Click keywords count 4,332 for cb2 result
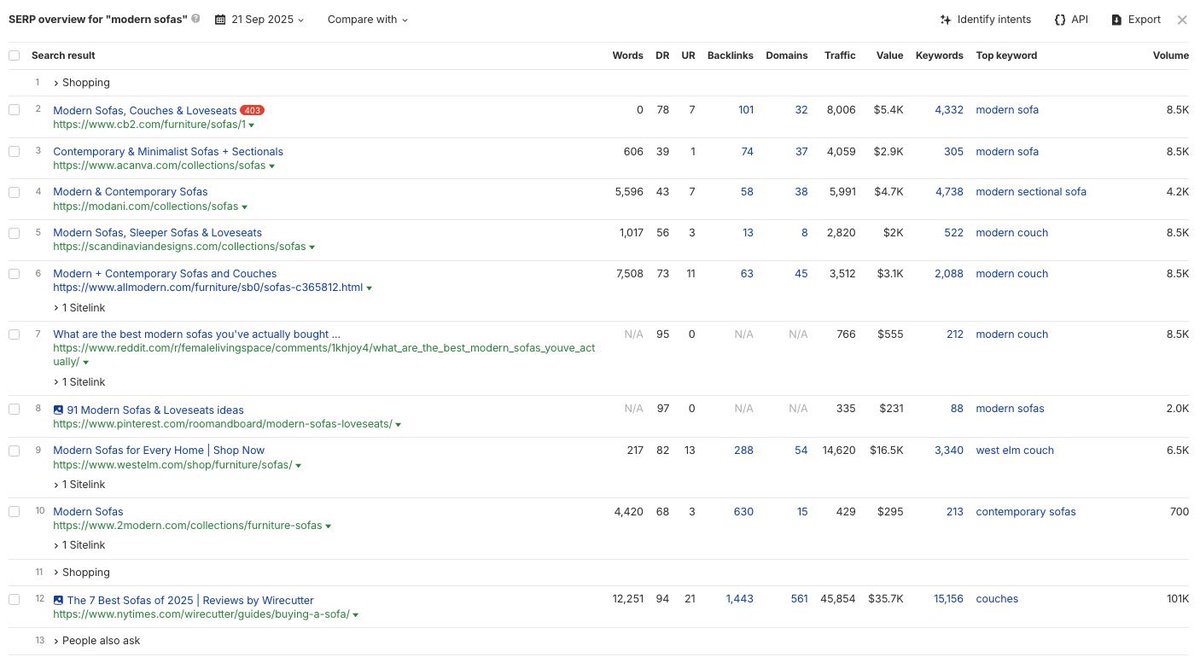The height and width of the screenshot is (663, 1200). [949, 111]
